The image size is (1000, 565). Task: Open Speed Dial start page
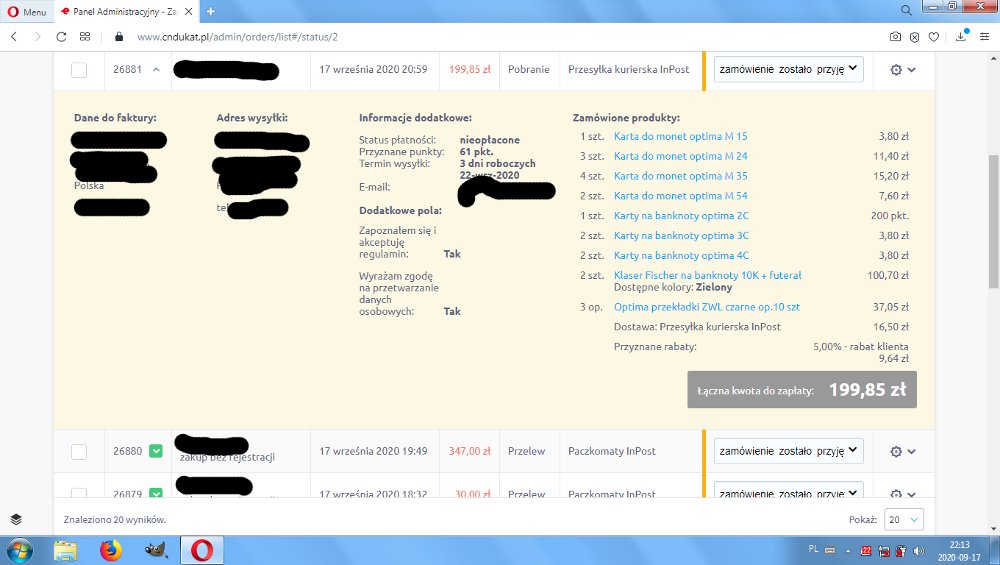click(85, 37)
